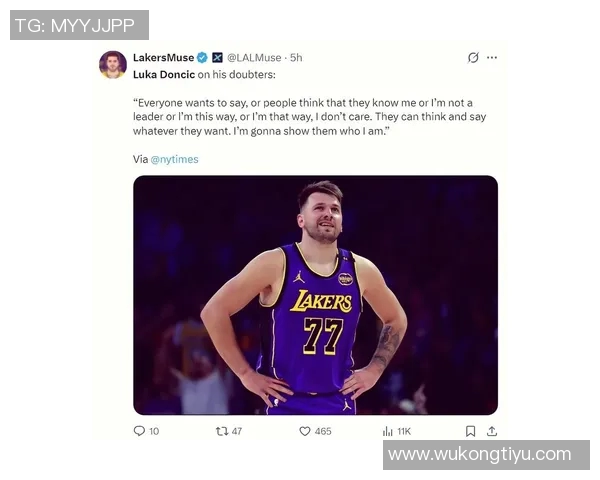
Task: Click the 5h post timestamp
Action: coord(295,58)
